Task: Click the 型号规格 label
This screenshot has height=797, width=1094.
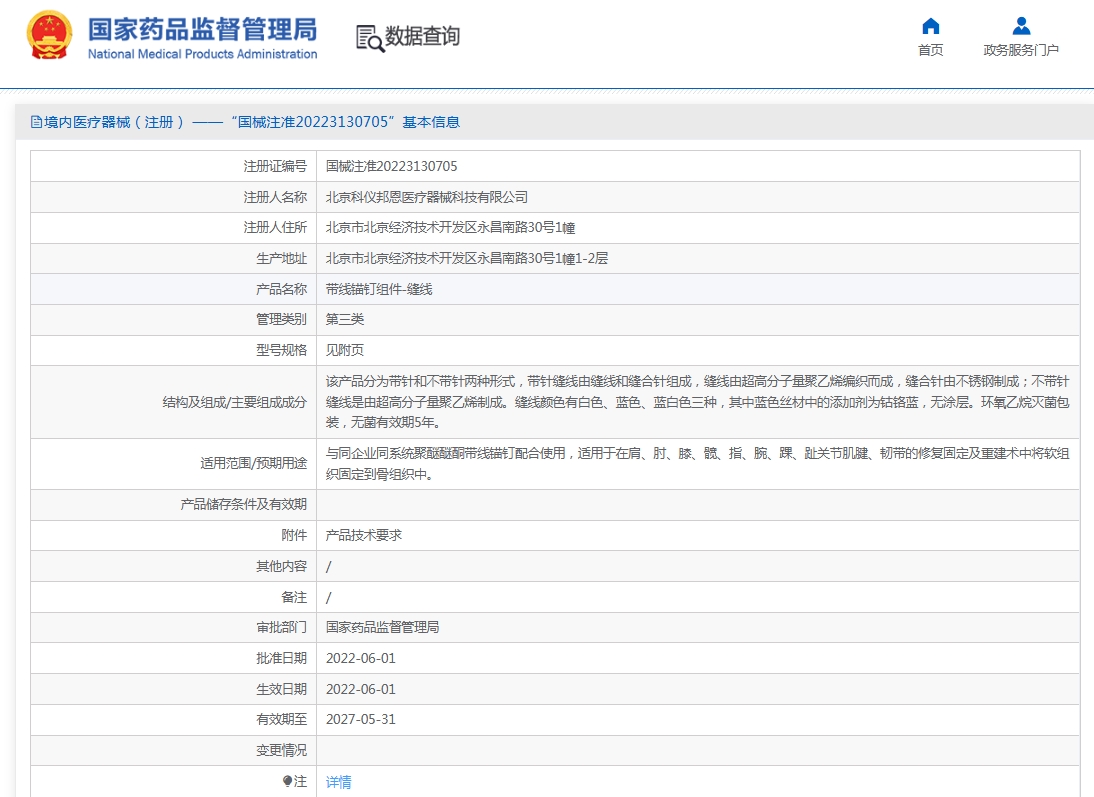Action: [281, 350]
